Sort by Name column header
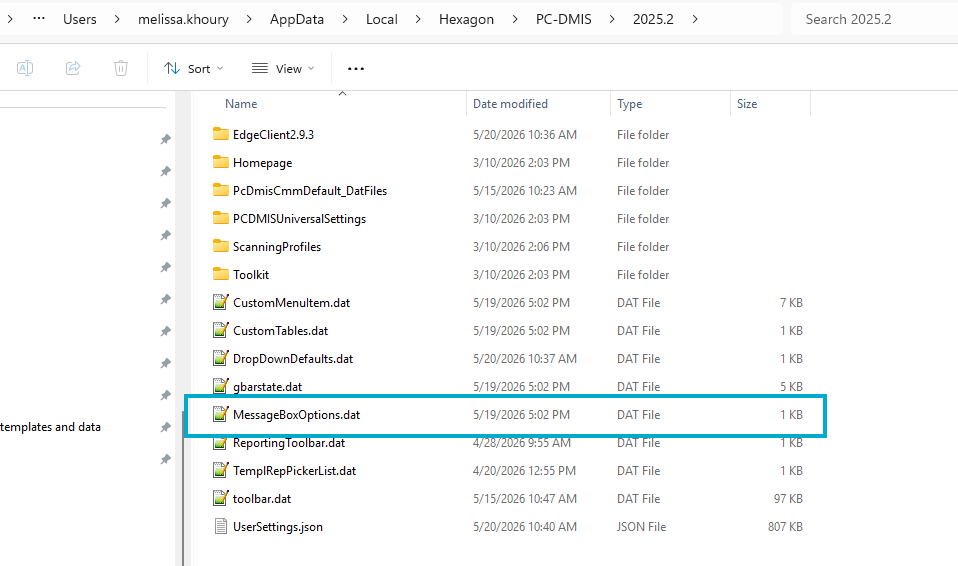 point(241,104)
